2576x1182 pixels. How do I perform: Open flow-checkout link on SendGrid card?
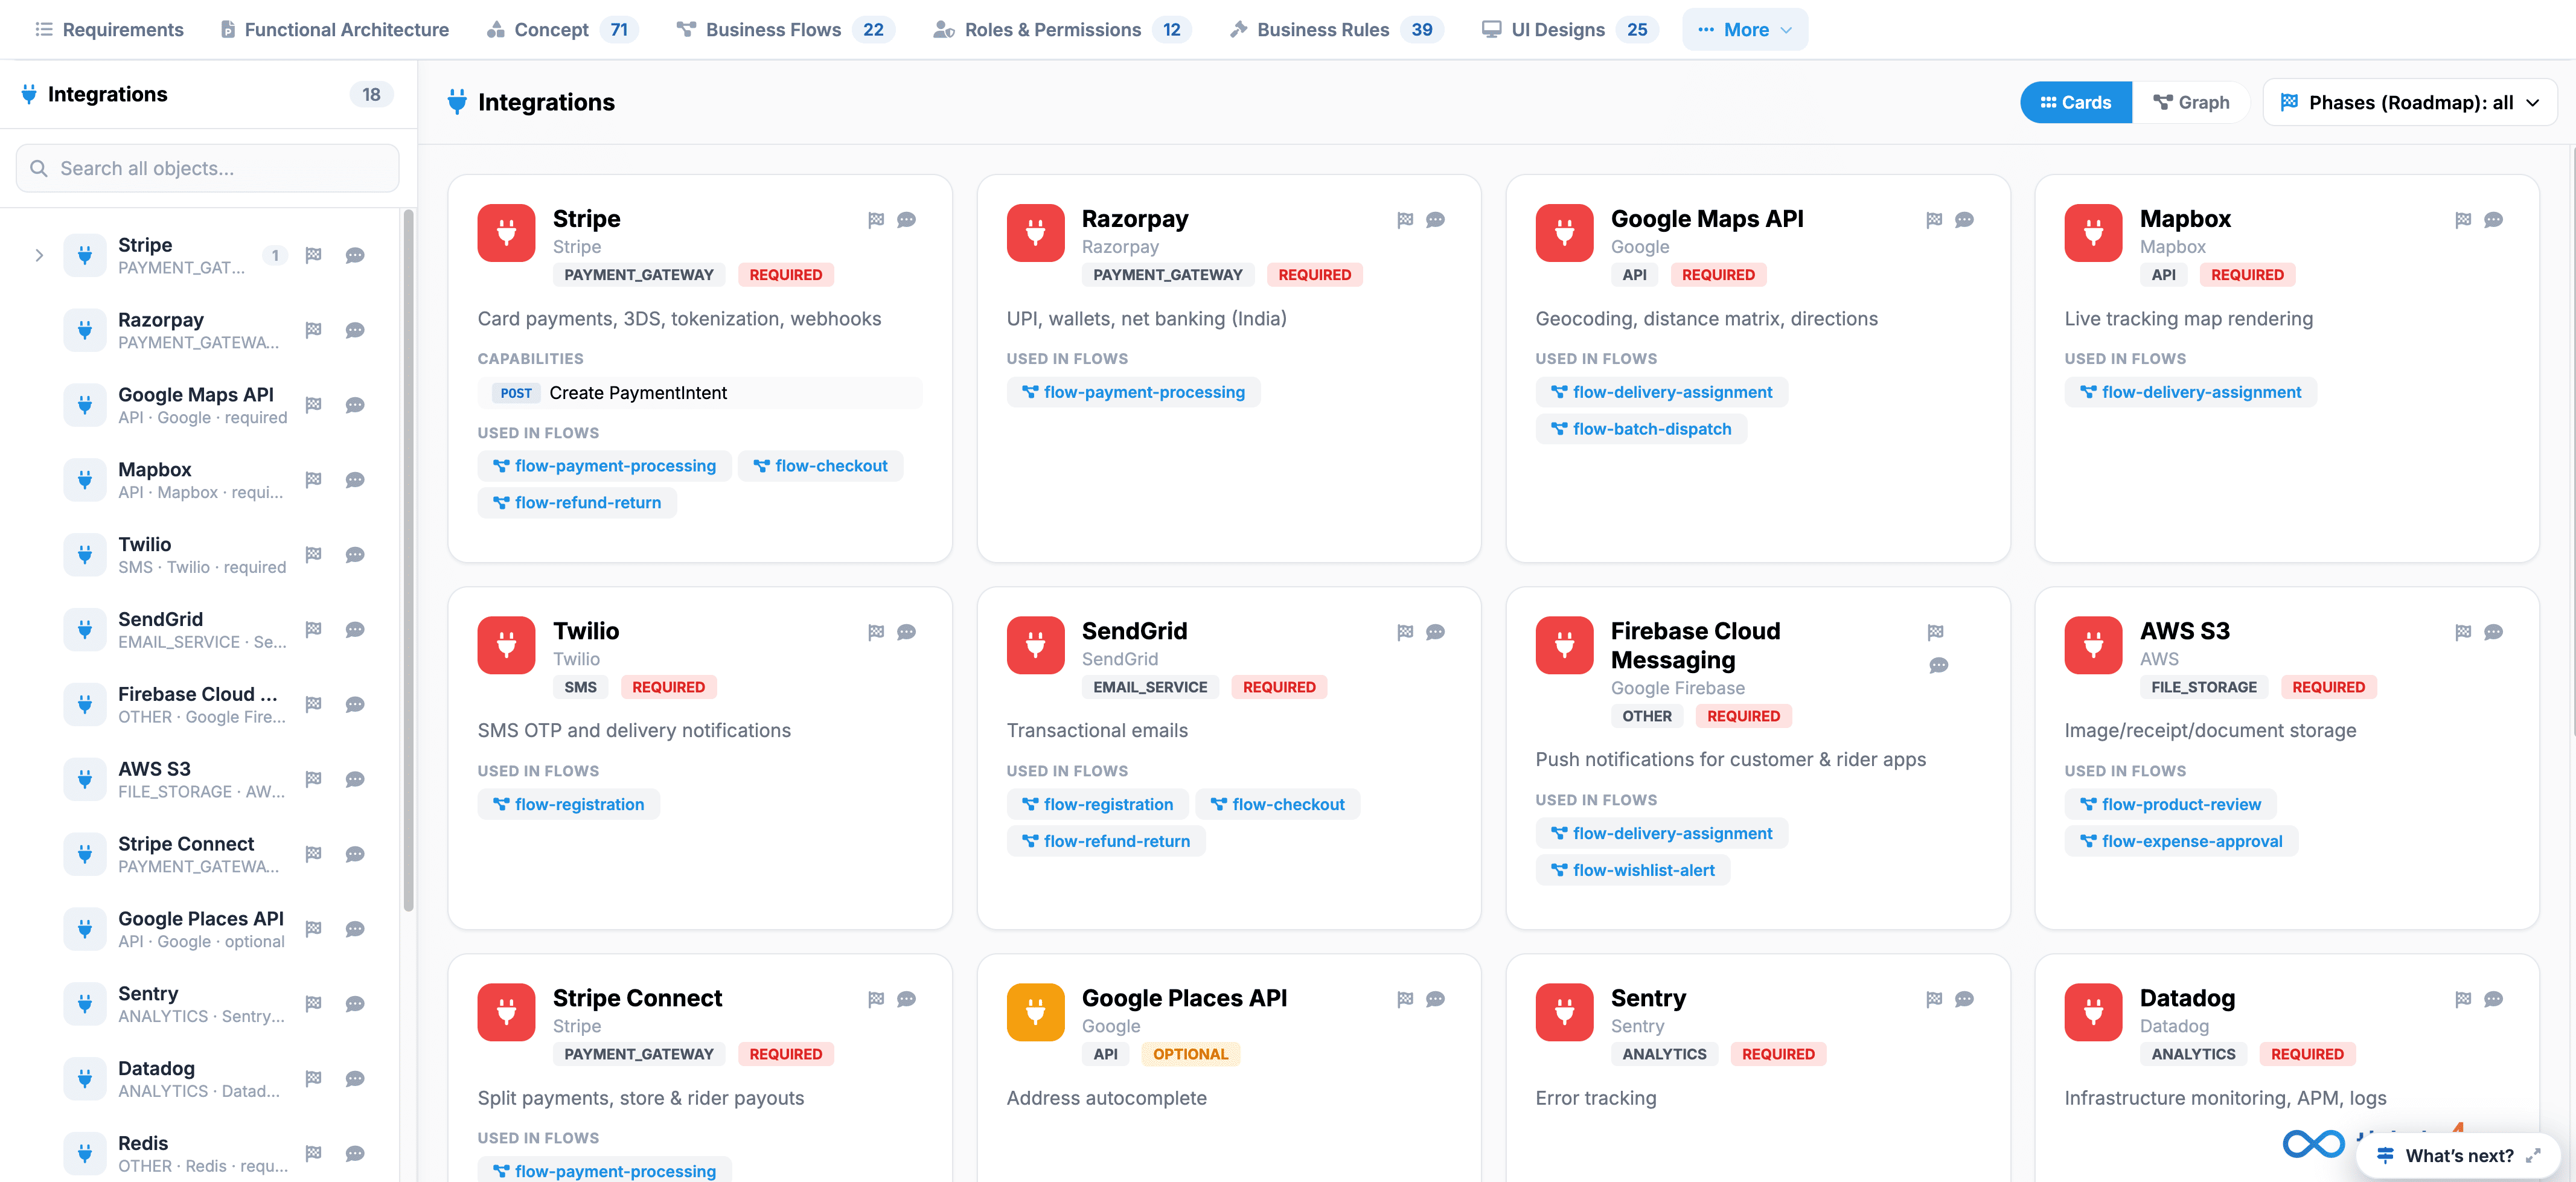click(x=1277, y=804)
